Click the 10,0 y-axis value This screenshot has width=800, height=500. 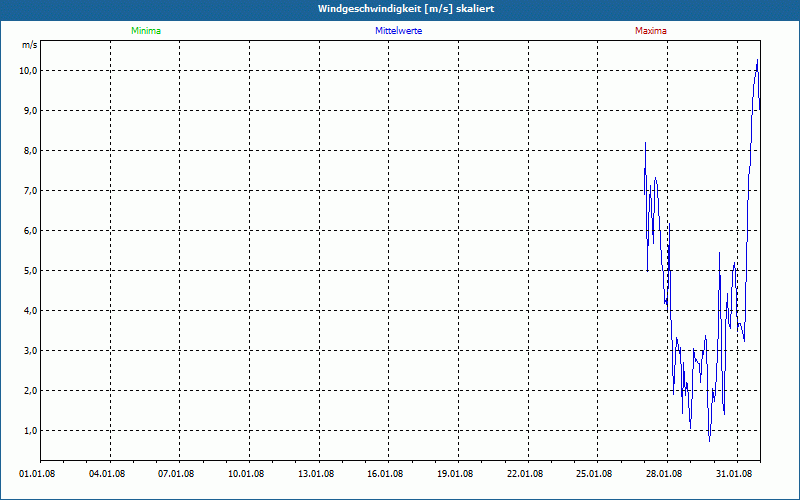click(28, 70)
